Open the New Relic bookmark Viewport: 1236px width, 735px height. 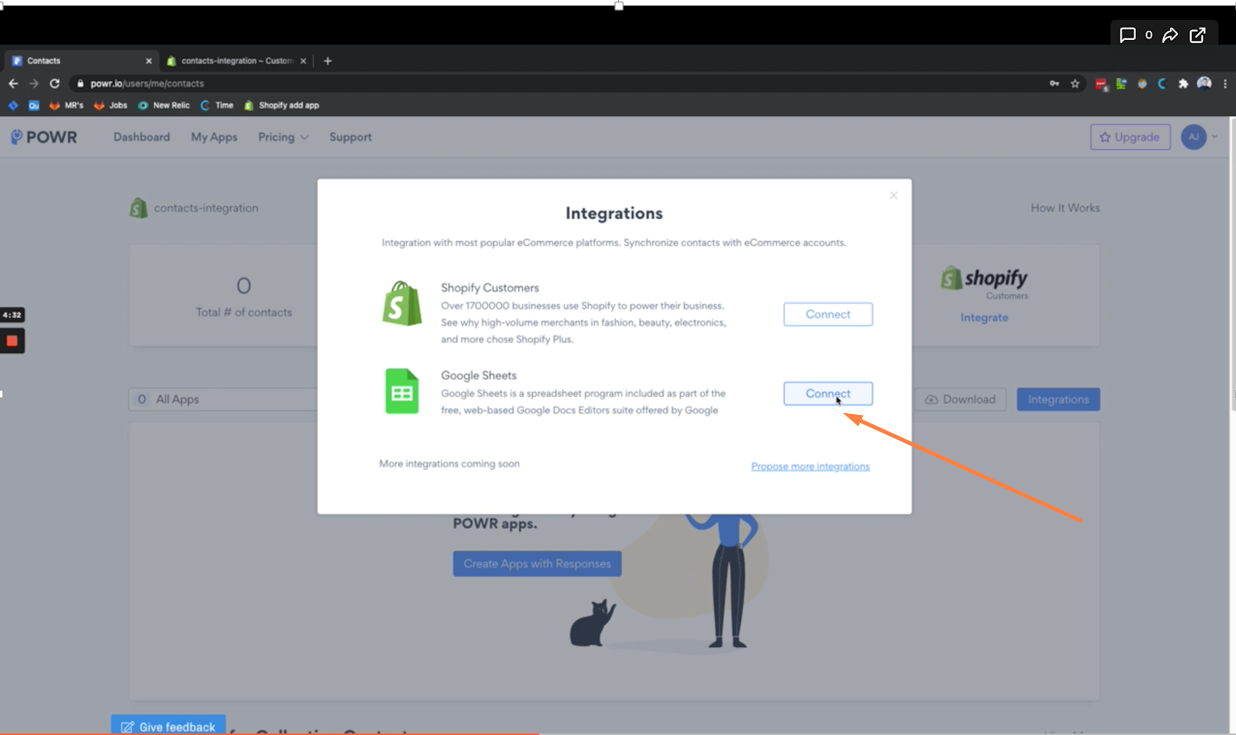tap(163, 105)
